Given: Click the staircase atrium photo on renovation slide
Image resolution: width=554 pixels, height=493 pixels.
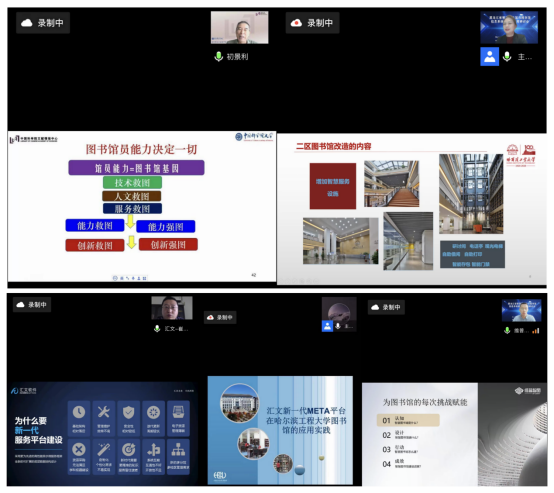Looking at the screenshot, I should (x=391, y=184).
